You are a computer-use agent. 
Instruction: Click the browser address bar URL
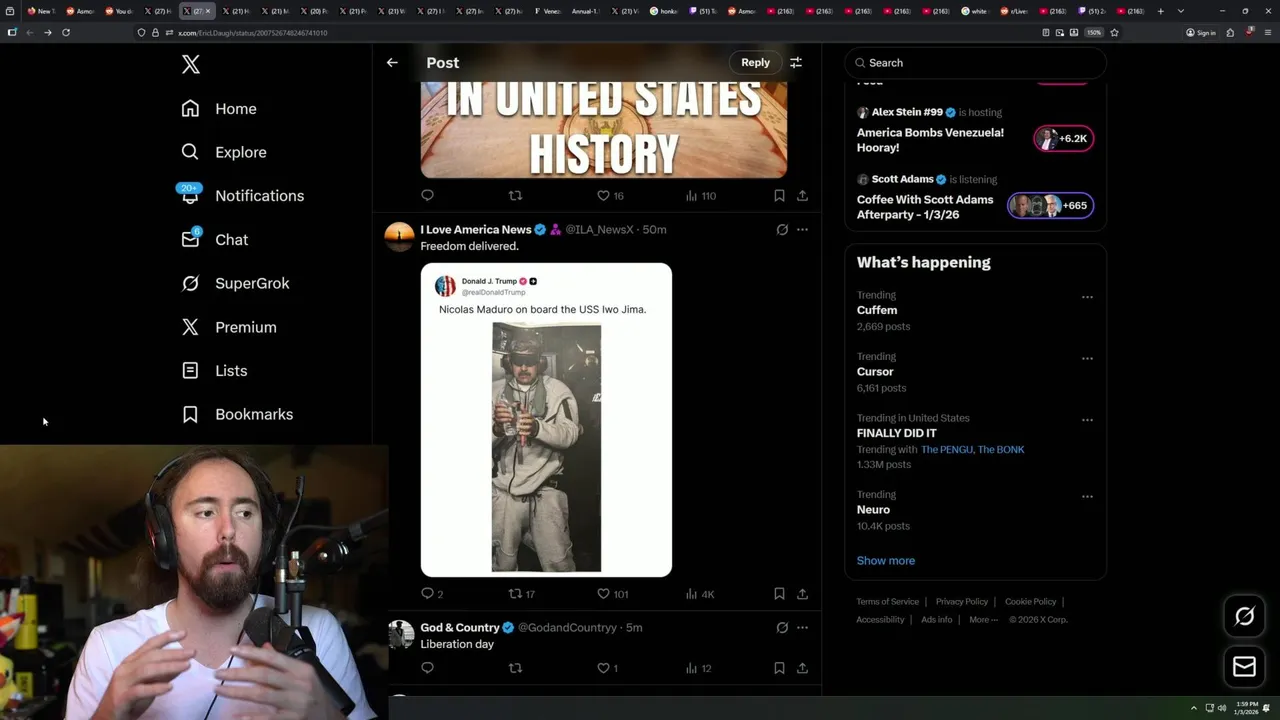252,33
